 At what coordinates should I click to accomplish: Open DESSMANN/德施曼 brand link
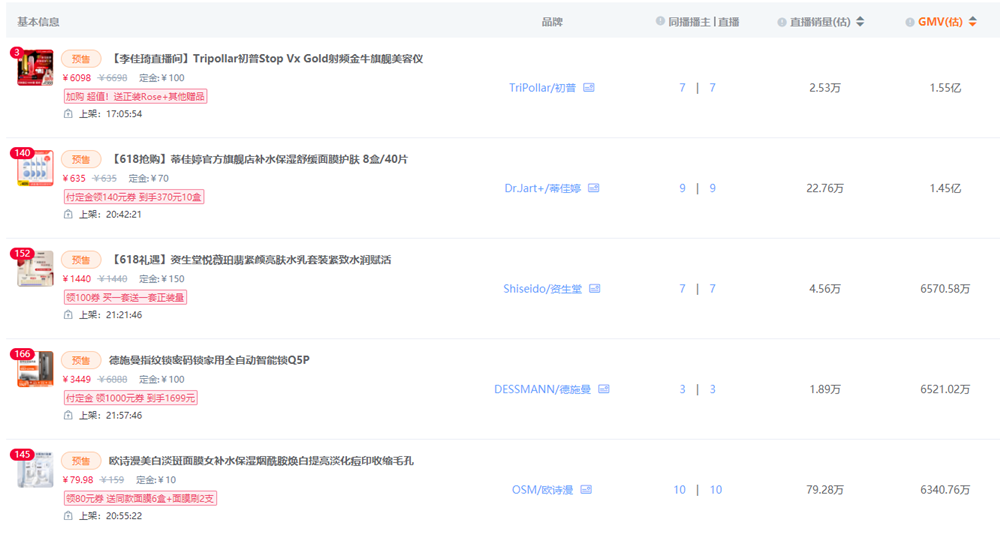(543, 389)
